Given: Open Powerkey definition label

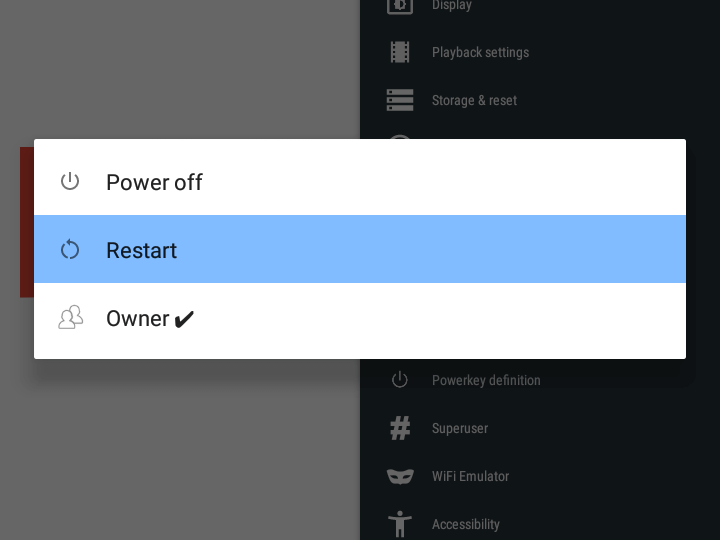Looking at the screenshot, I should click(486, 380).
